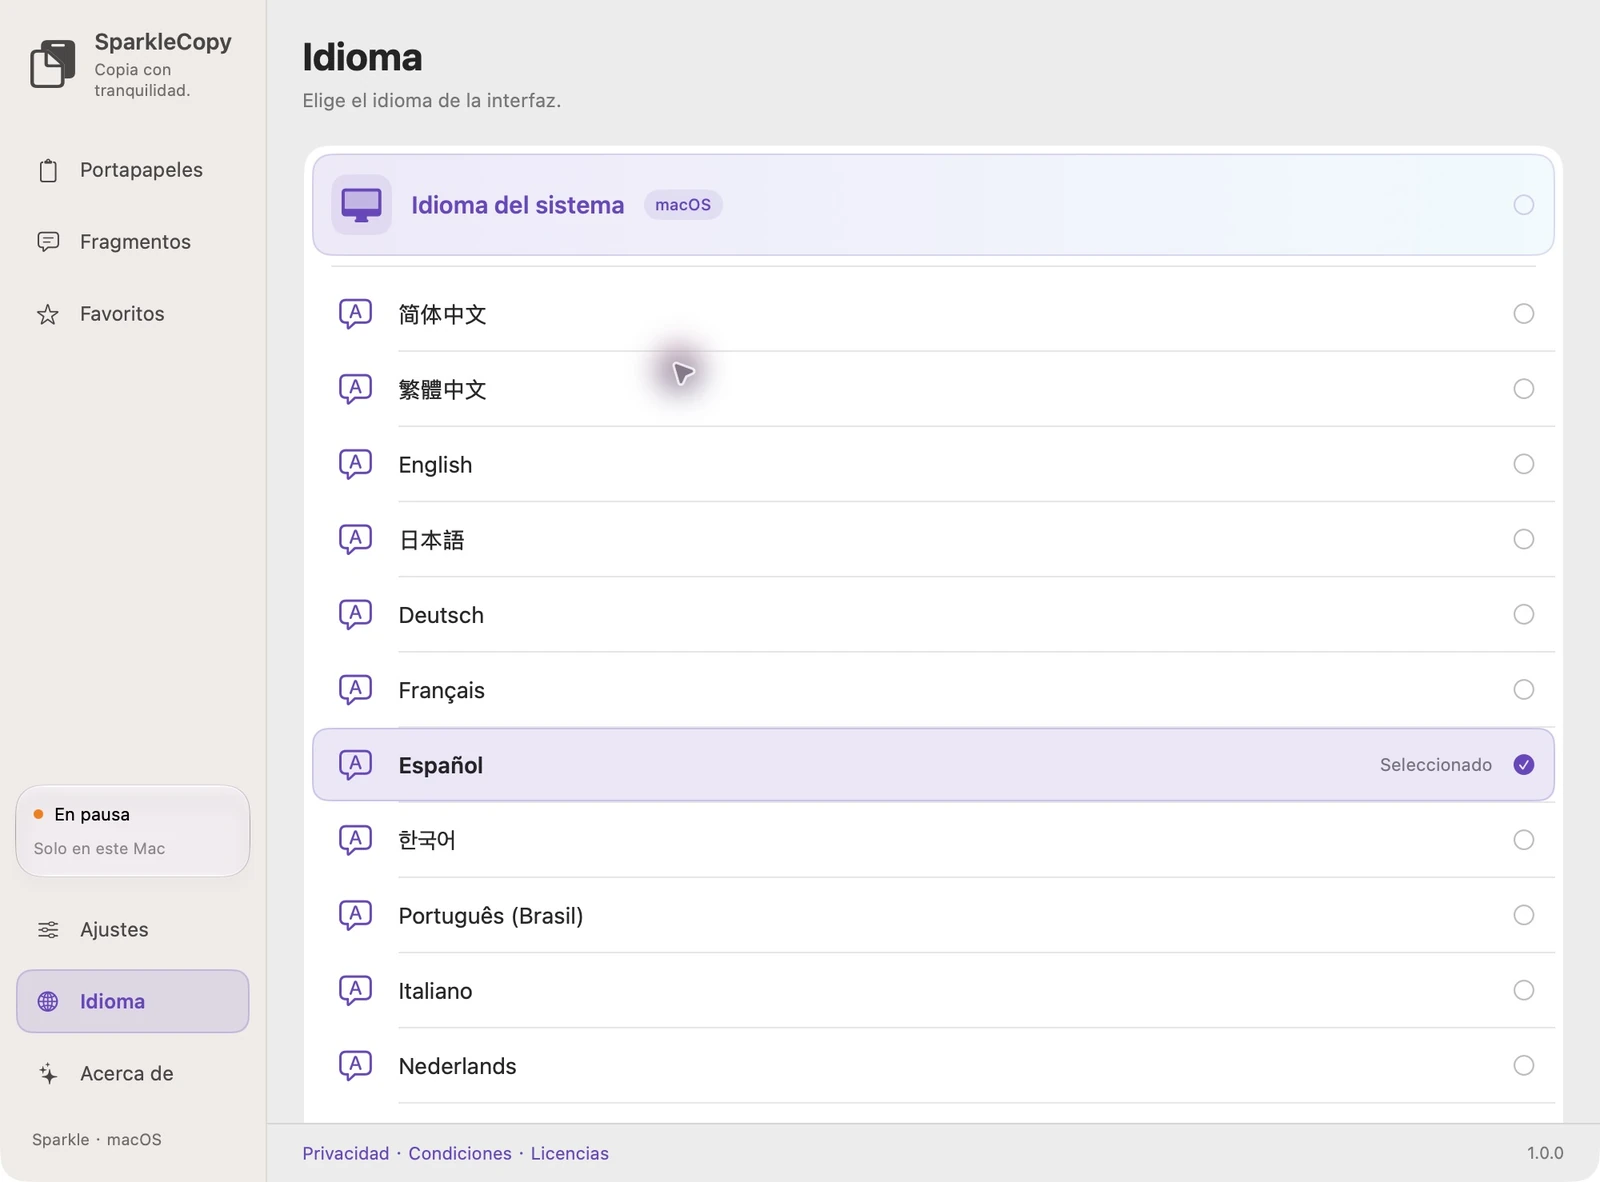Click the version number 1.0.0
Screen dimensions: 1600x1182
1545,1153
